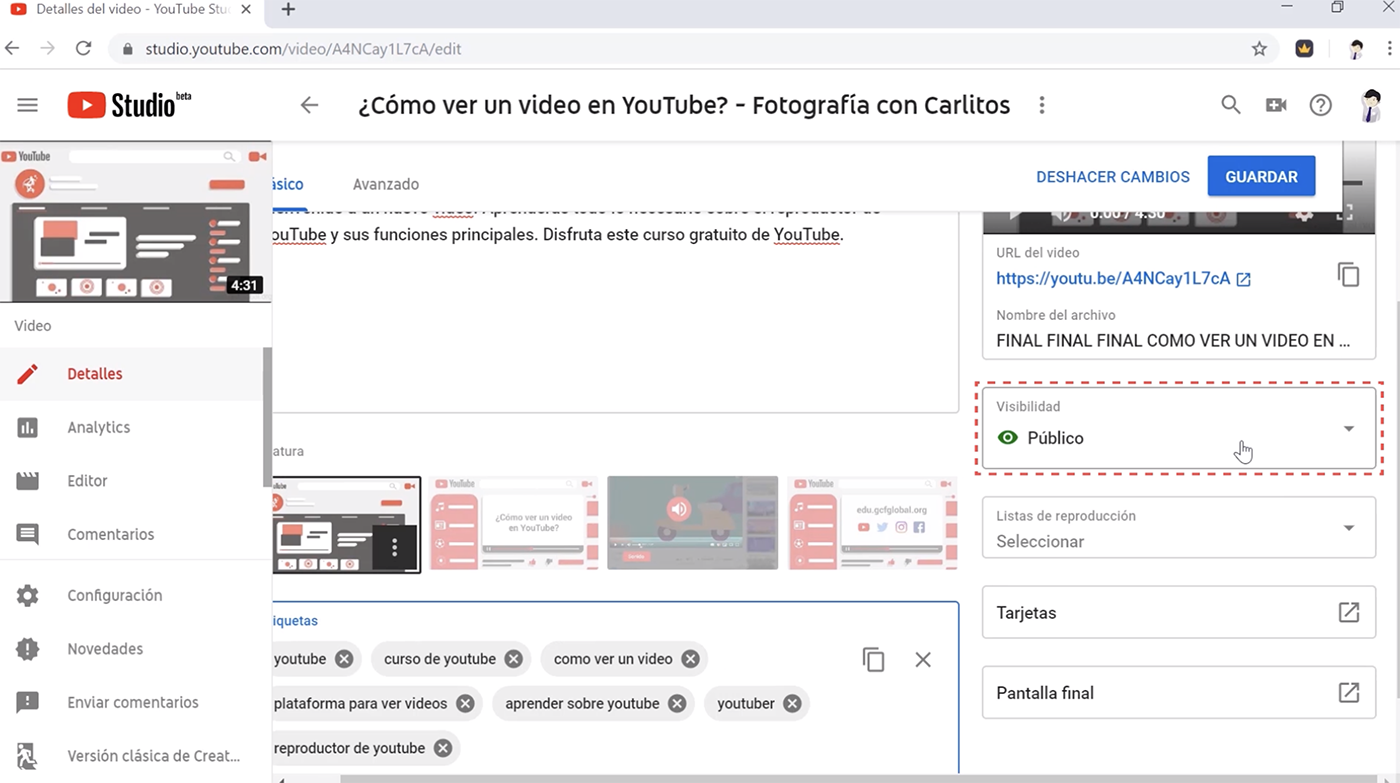Expand the Listas de reproducción dropdown

click(1179, 528)
